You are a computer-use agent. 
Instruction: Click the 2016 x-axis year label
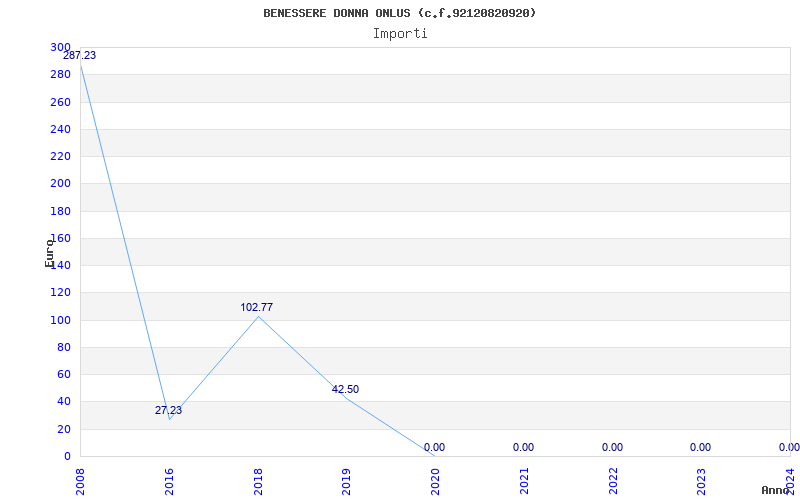pyautogui.click(x=169, y=481)
